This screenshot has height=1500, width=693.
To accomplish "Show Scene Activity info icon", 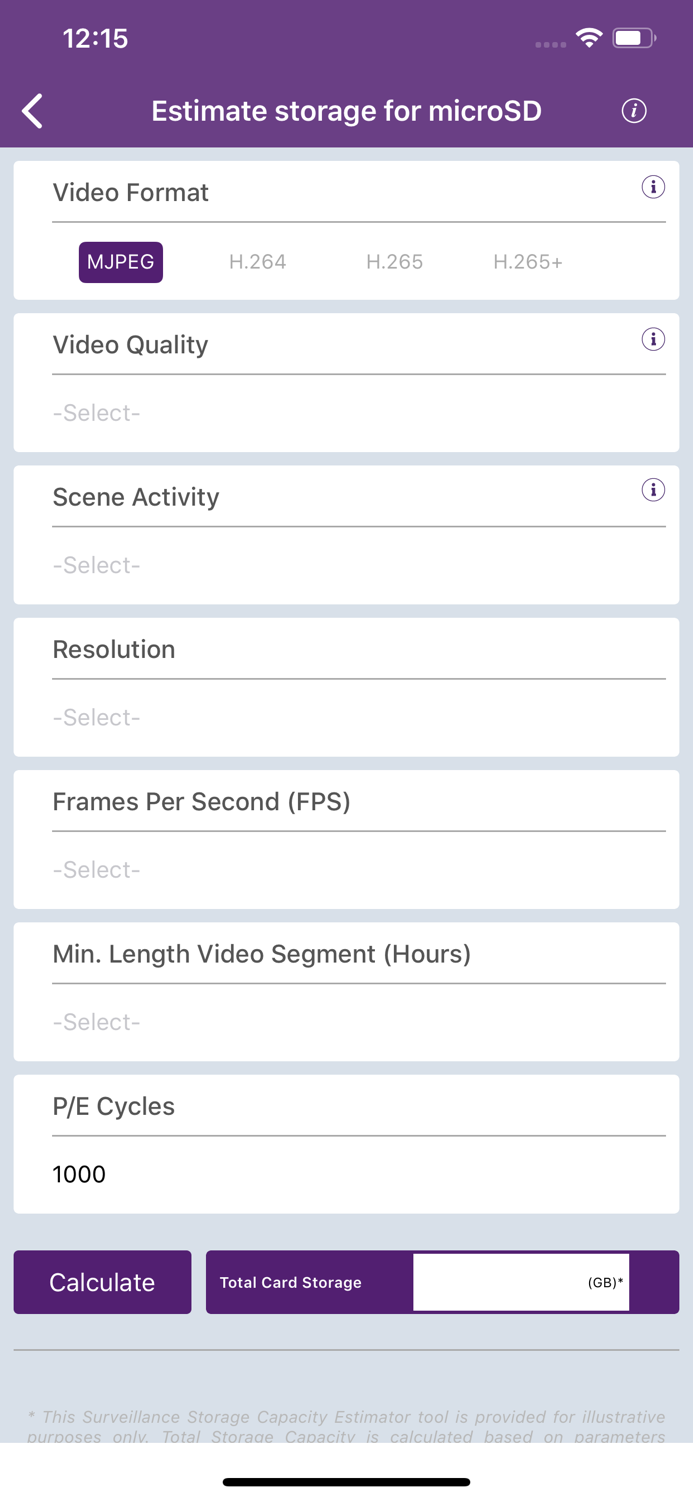I will click(653, 490).
